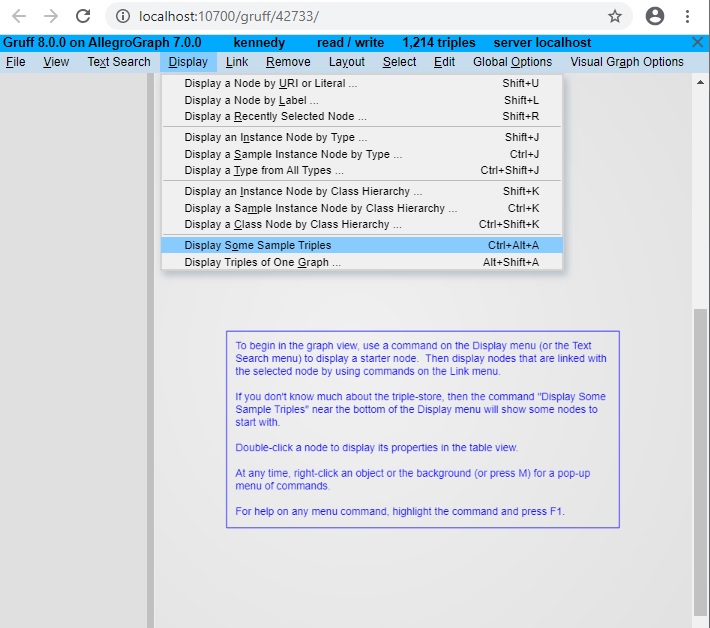
Task: Click the site information icon
Action: (123, 16)
